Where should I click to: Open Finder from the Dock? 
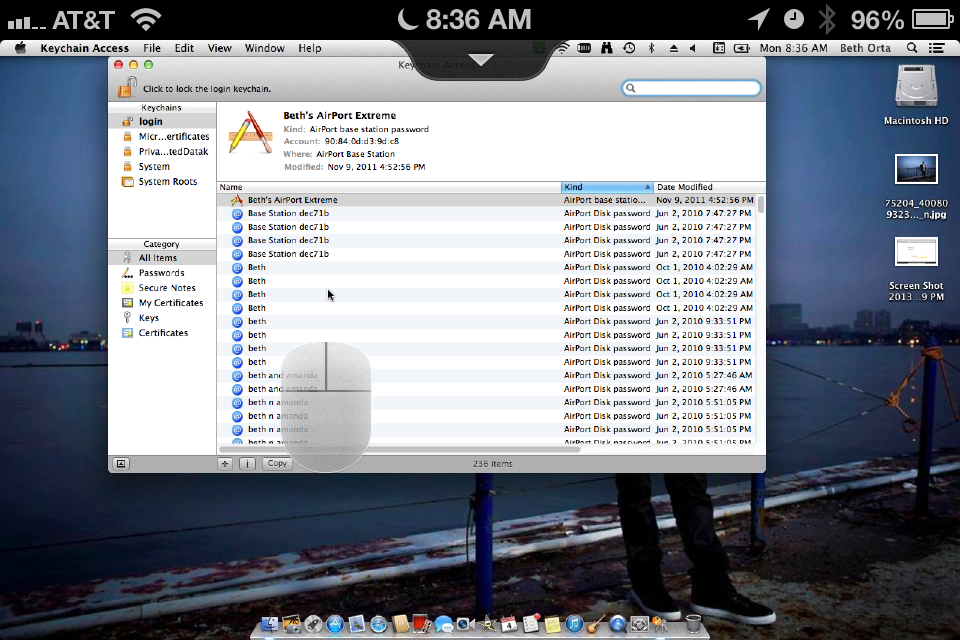click(270, 623)
